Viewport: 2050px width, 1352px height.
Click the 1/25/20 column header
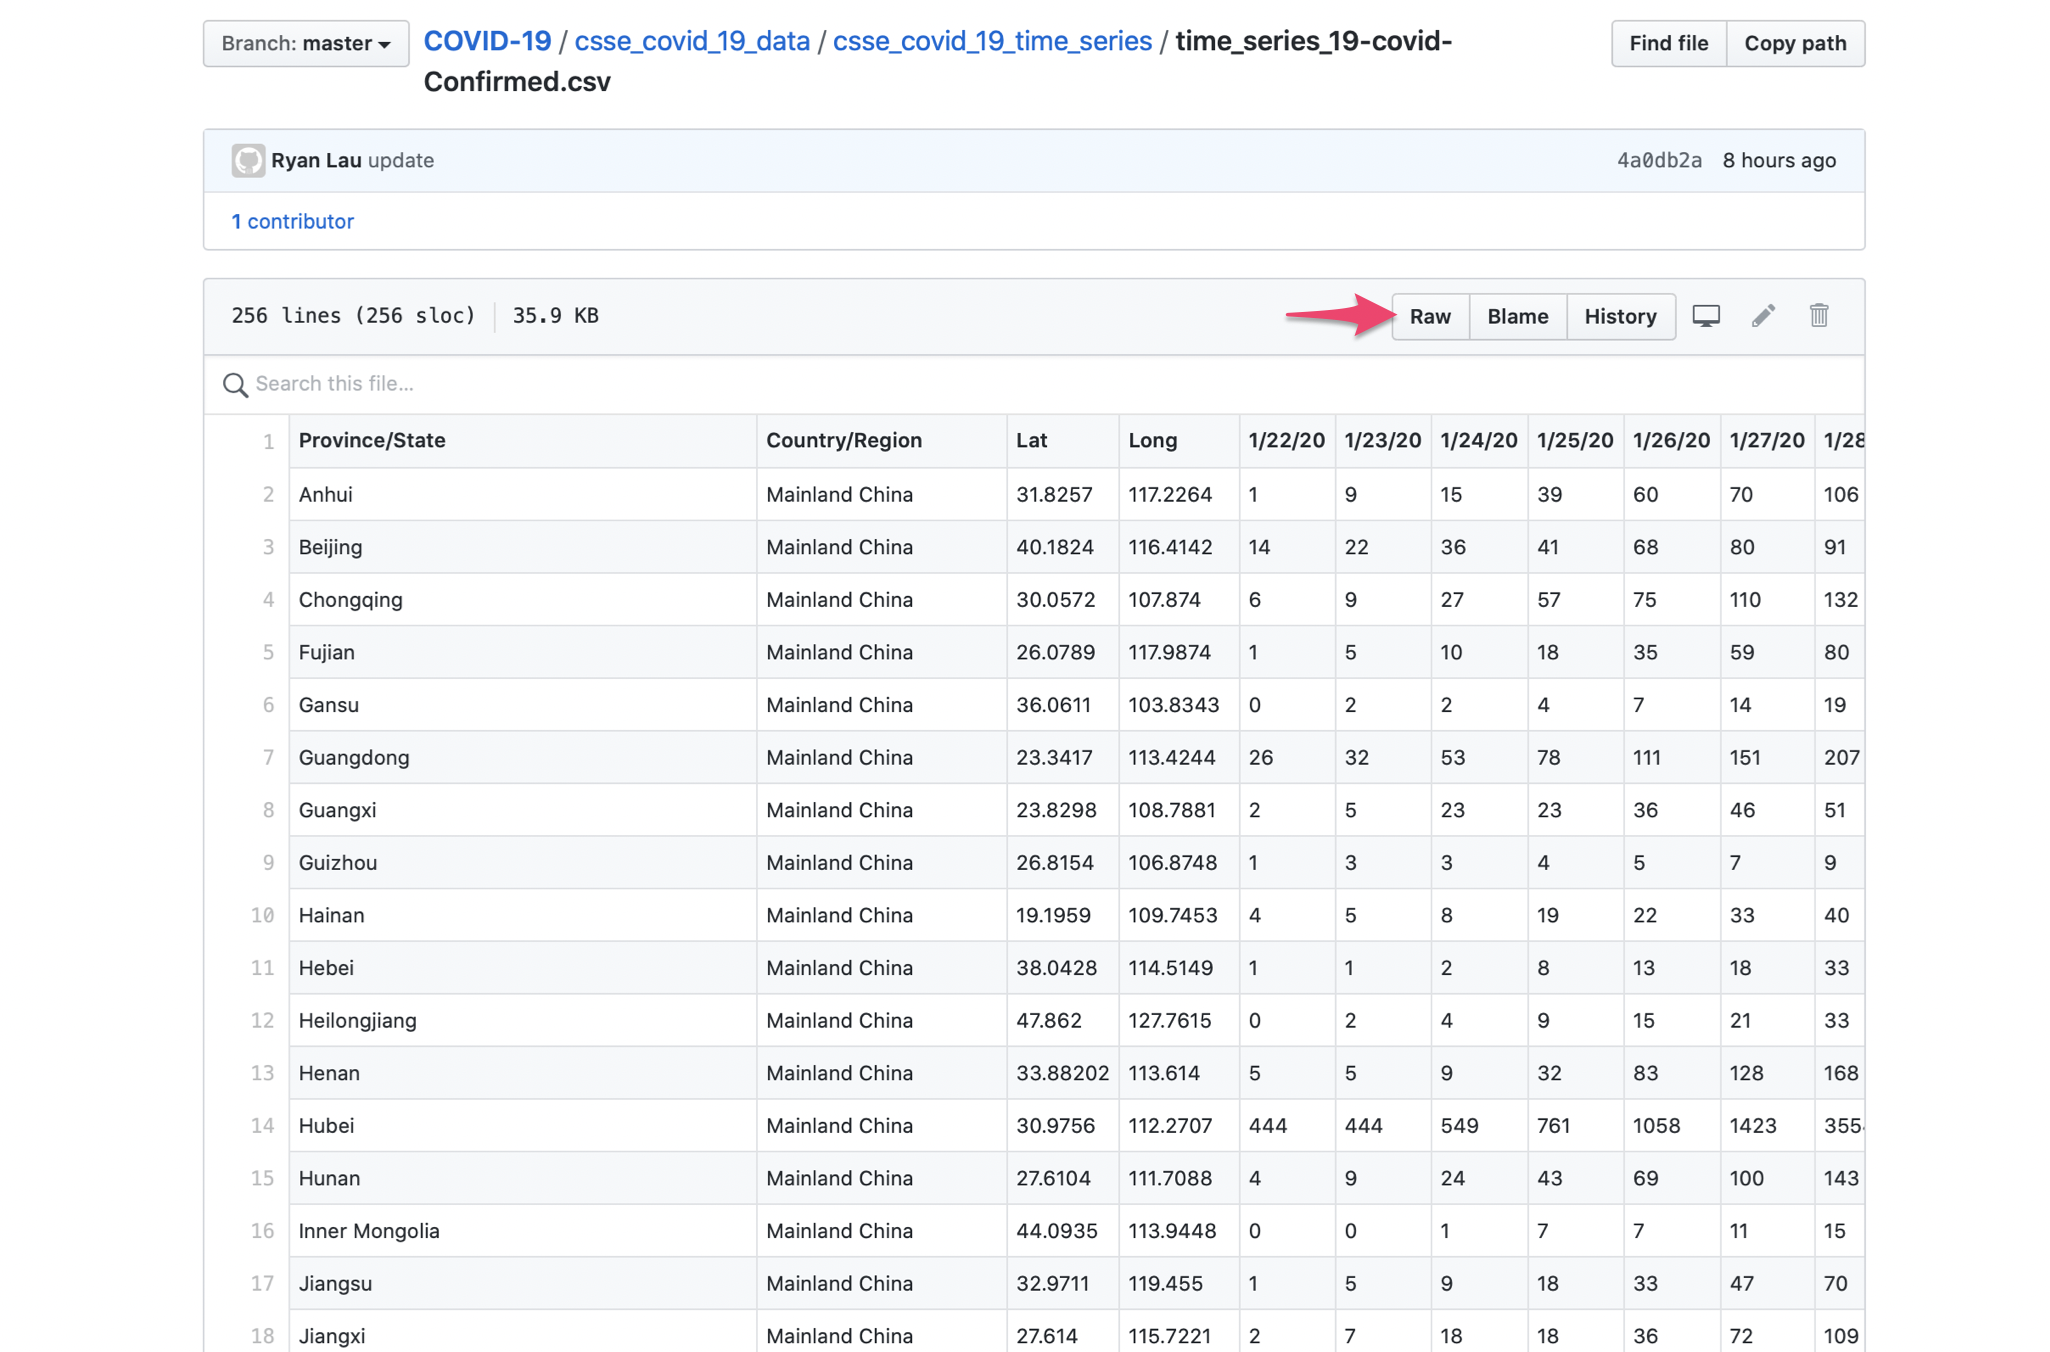pyautogui.click(x=1575, y=441)
